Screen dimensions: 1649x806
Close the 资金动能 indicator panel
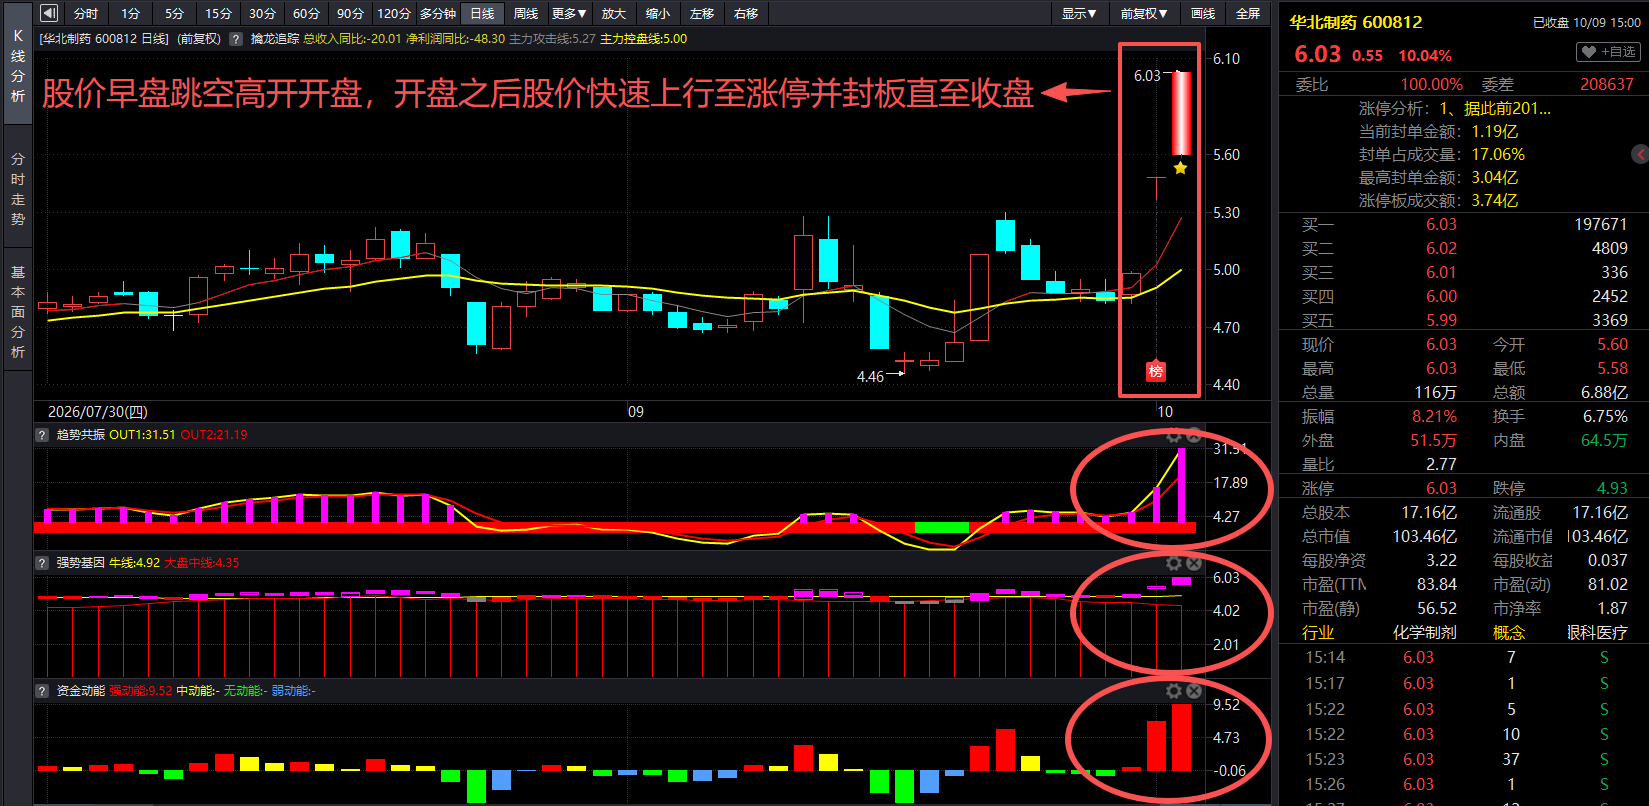pyautogui.click(x=1193, y=691)
